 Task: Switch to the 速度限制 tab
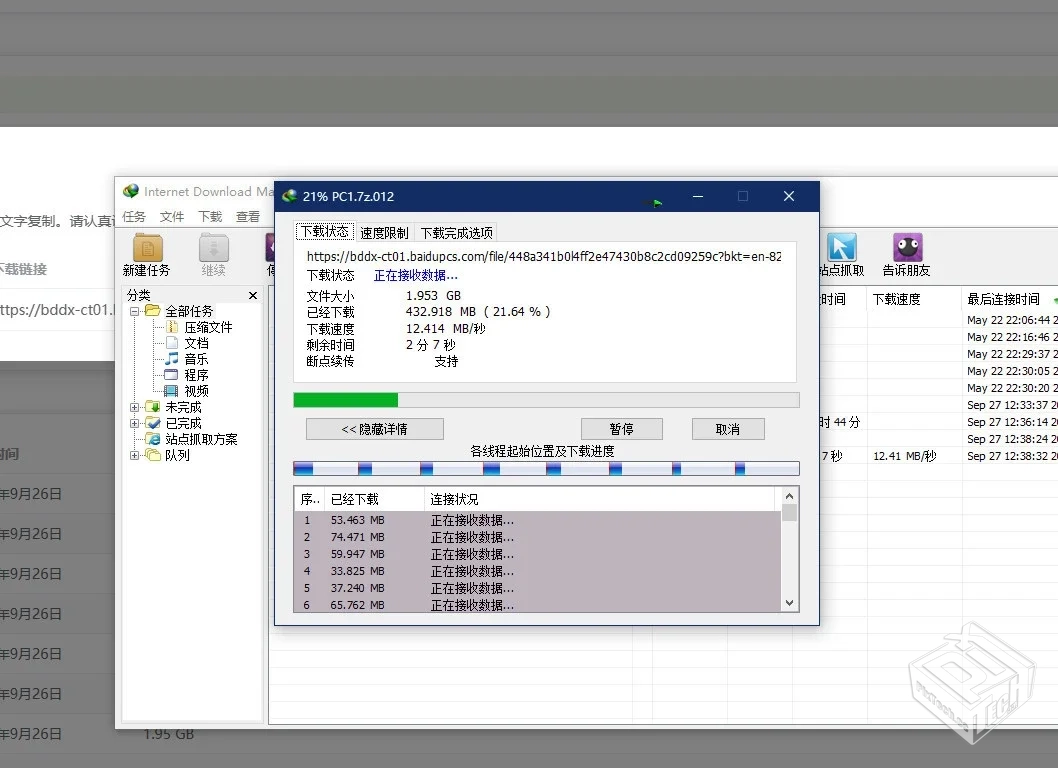(385, 233)
